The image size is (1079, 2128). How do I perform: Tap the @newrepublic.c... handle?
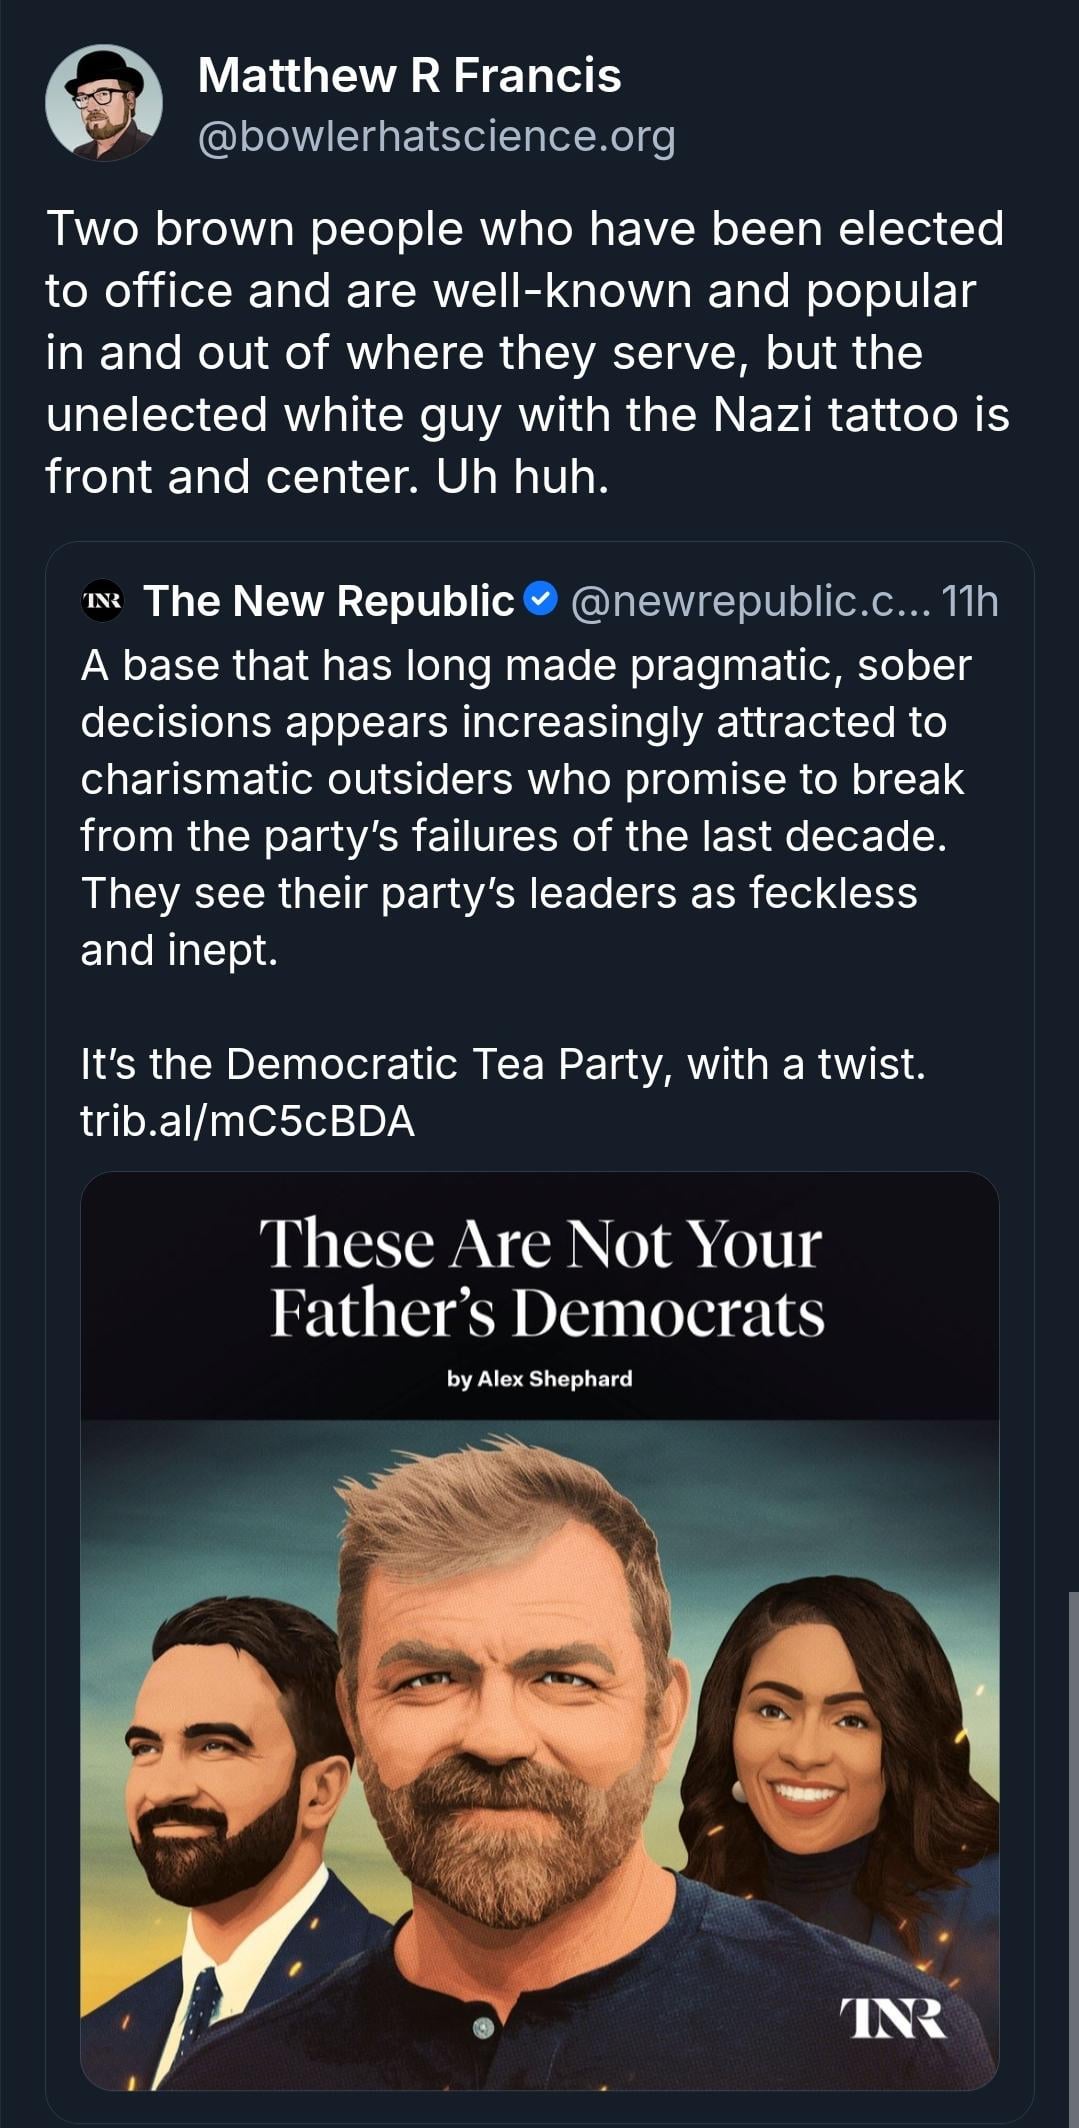click(750, 601)
